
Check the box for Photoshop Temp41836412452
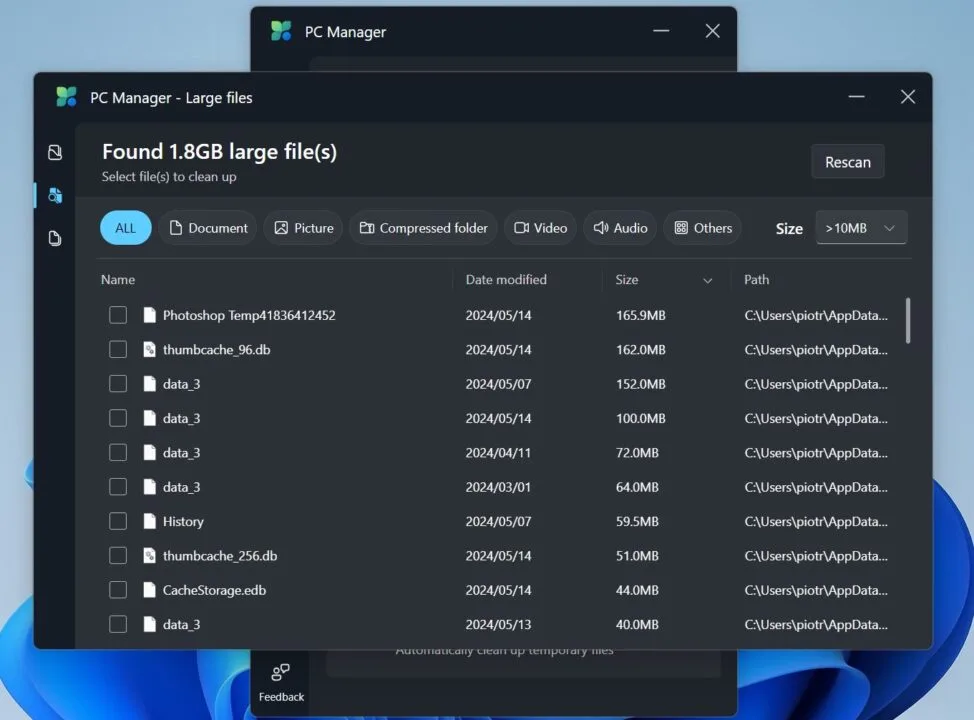[118, 315]
